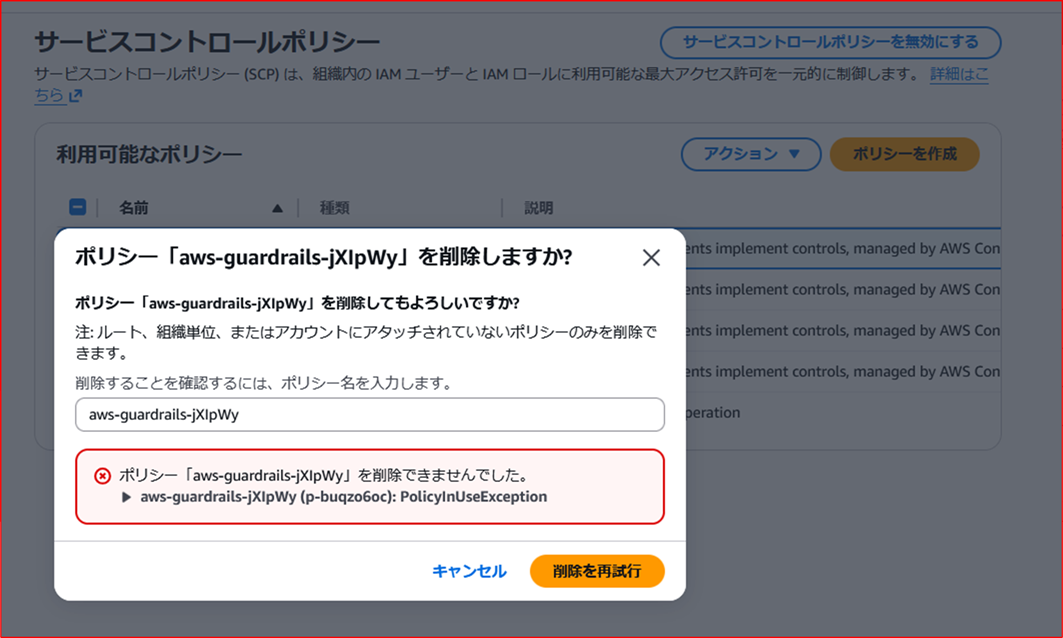Click the X to close the delete dialog

[651, 257]
